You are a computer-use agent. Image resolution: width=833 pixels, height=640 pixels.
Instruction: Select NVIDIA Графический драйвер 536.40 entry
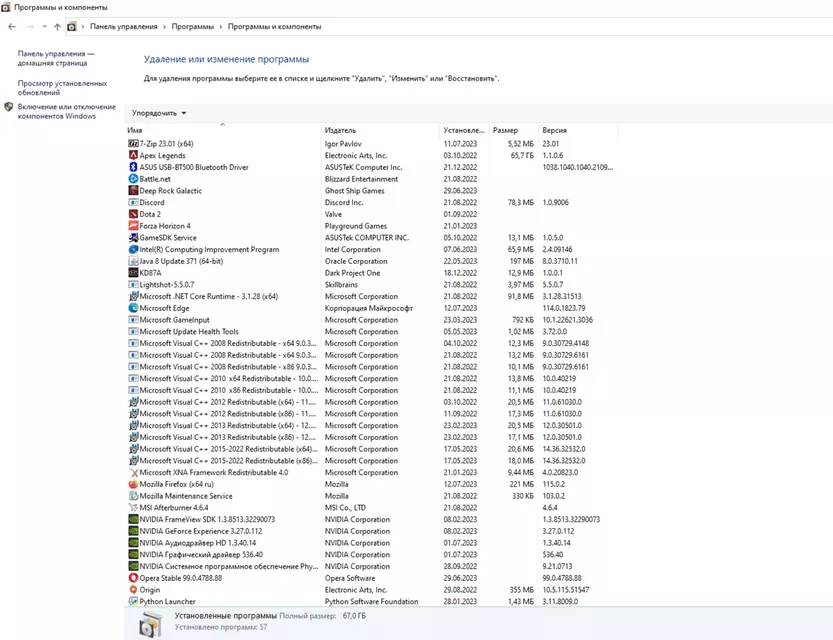pos(201,554)
